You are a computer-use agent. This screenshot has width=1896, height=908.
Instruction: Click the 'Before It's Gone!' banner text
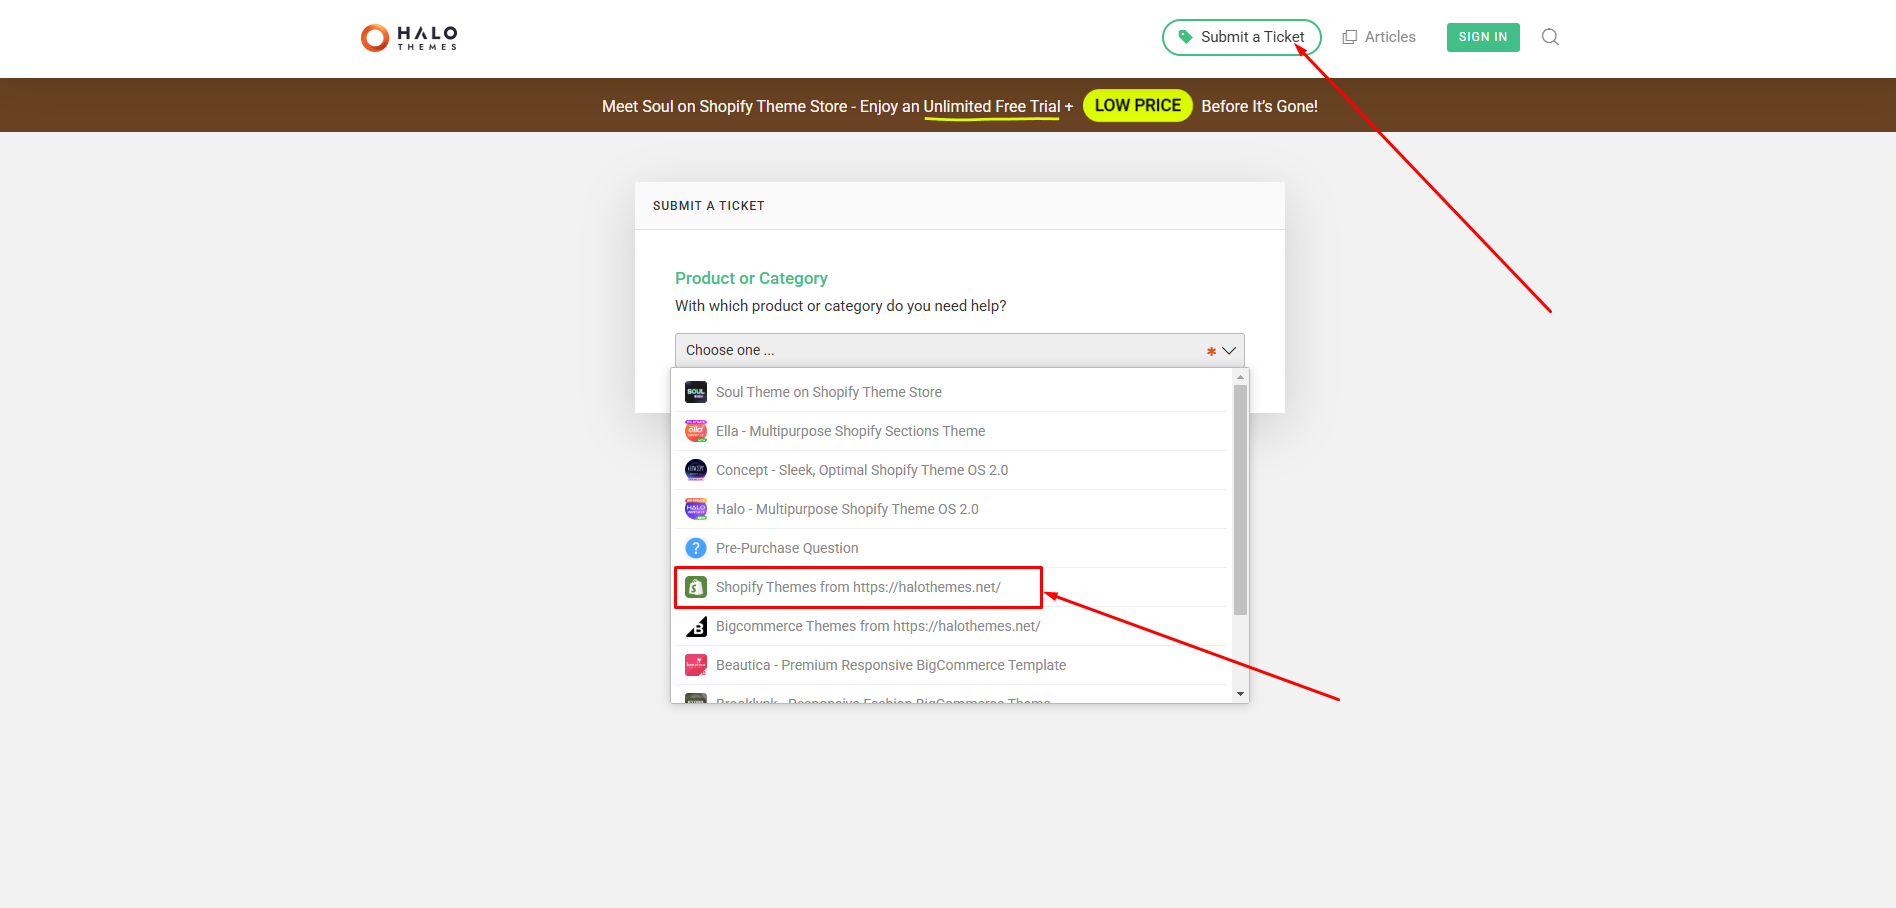coord(1259,106)
